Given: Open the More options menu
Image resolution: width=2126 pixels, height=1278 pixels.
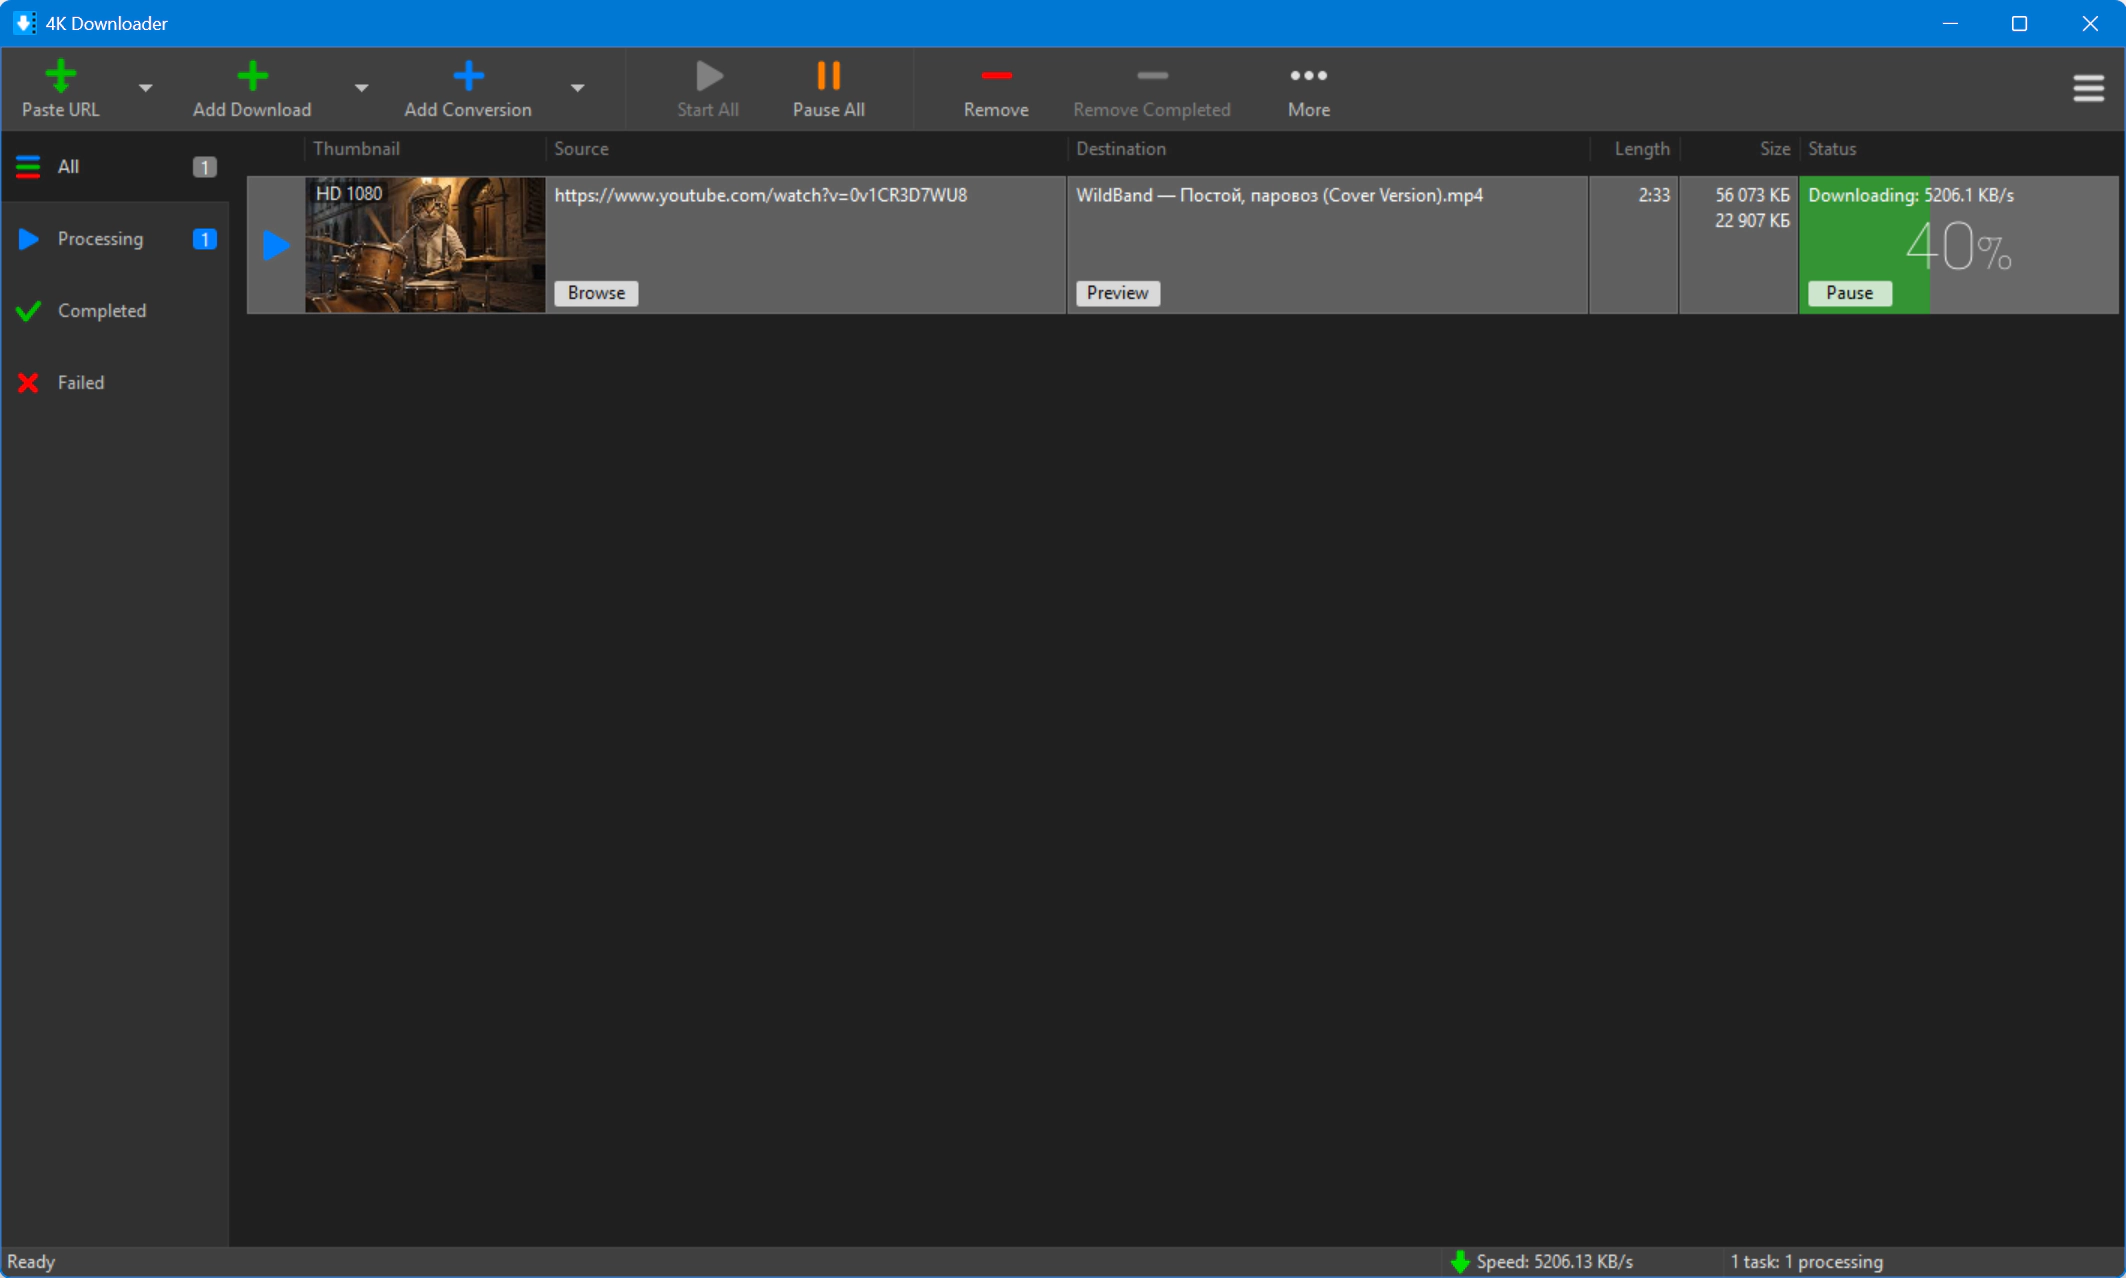Looking at the screenshot, I should click(1308, 89).
